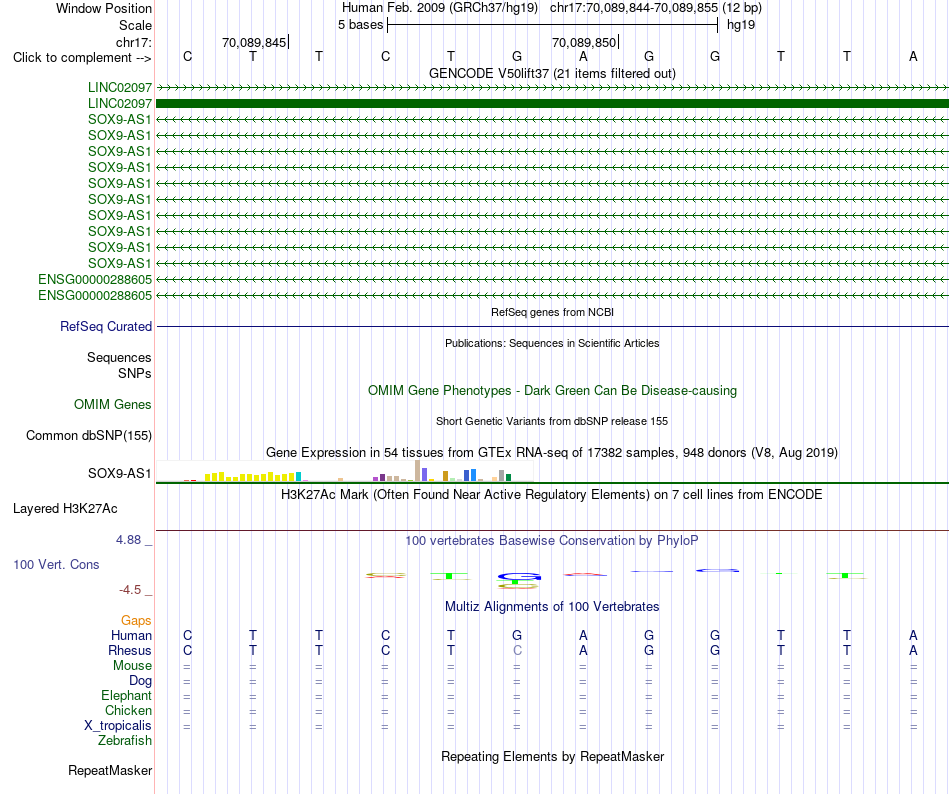Click the OMIM Genes track label
Viewport: 950px width, 794px height.
click(113, 405)
